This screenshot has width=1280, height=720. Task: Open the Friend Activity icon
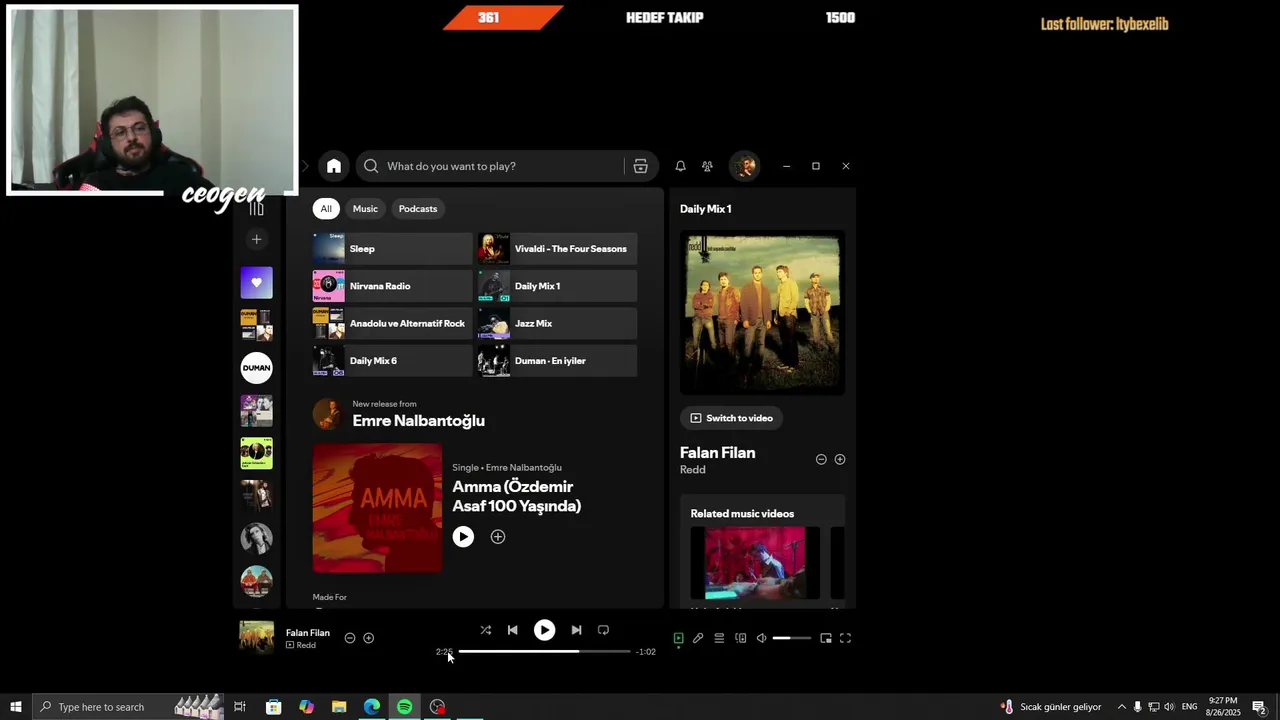click(x=707, y=166)
